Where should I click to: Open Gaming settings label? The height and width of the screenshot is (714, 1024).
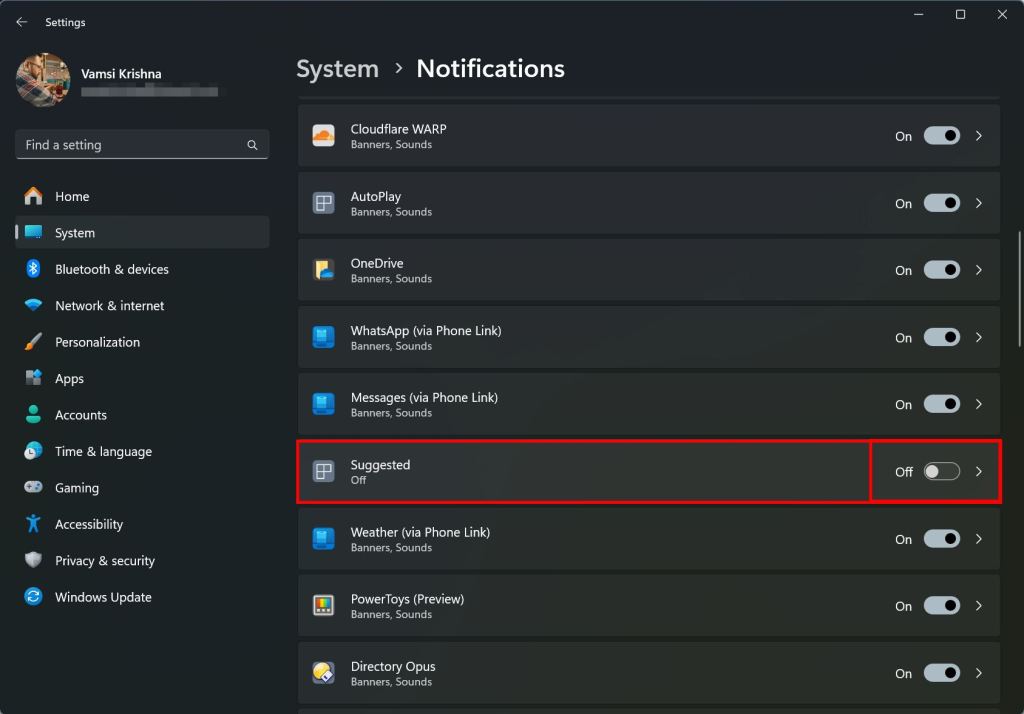pyautogui.click(x=77, y=488)
